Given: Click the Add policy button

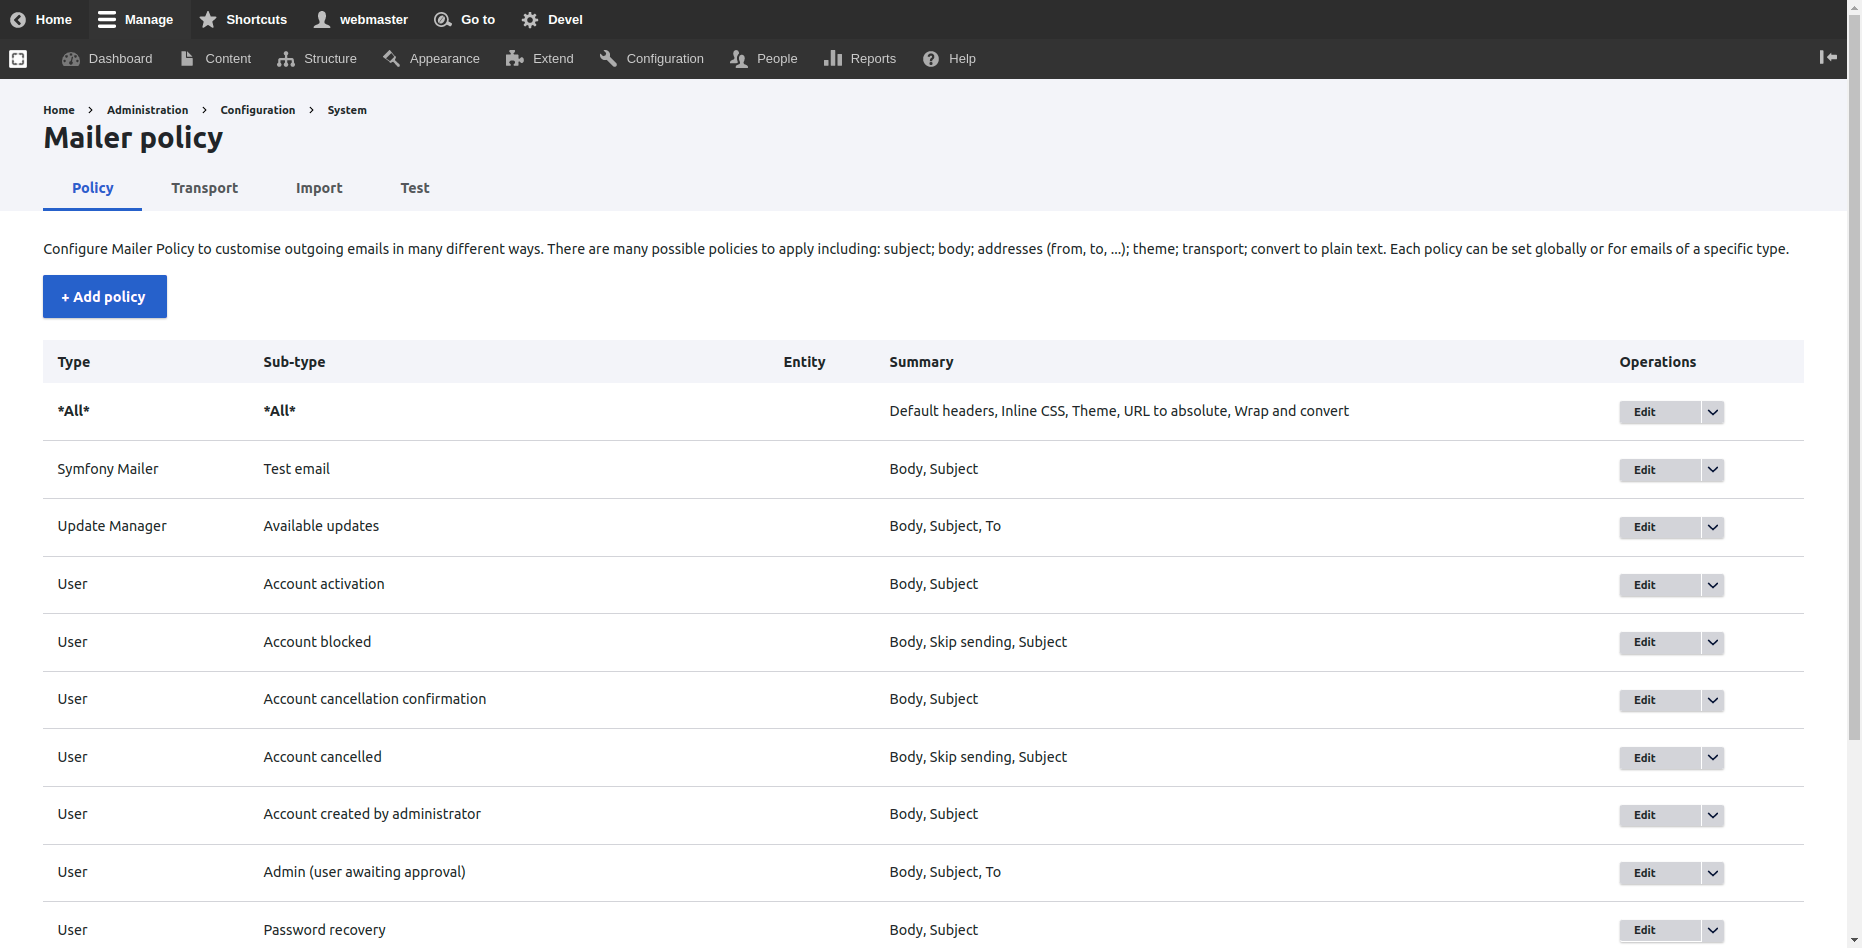Looking at the screenshot, I should pyautogui.click(x=105, y=297).
